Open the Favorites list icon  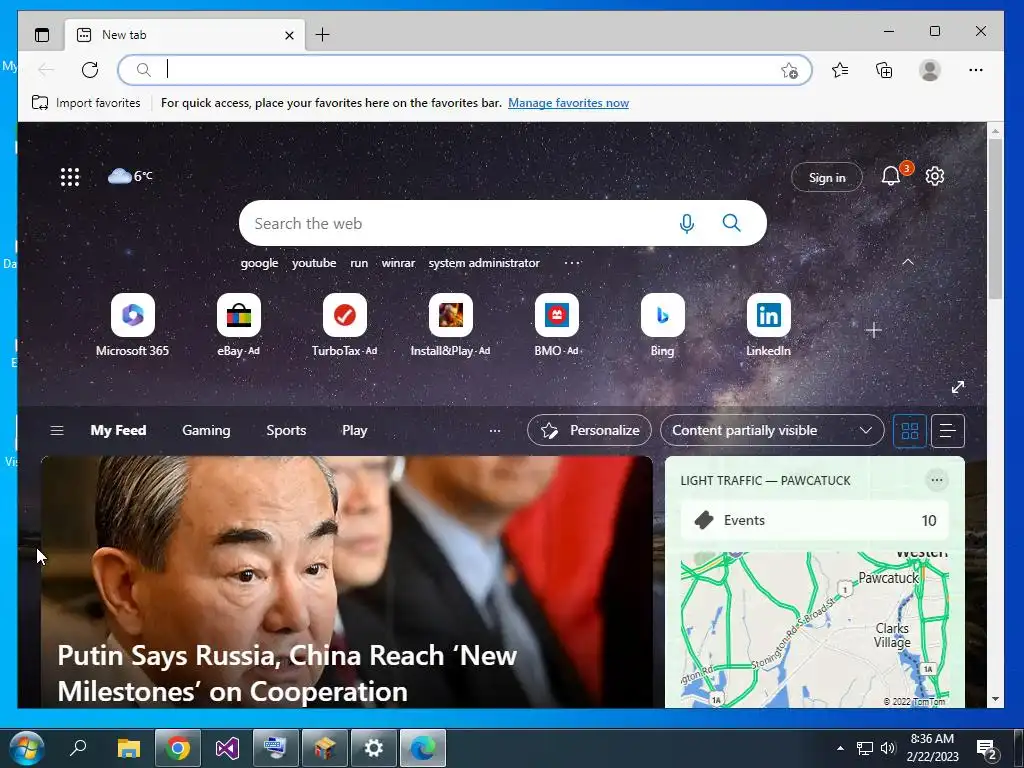coord(840,70)
